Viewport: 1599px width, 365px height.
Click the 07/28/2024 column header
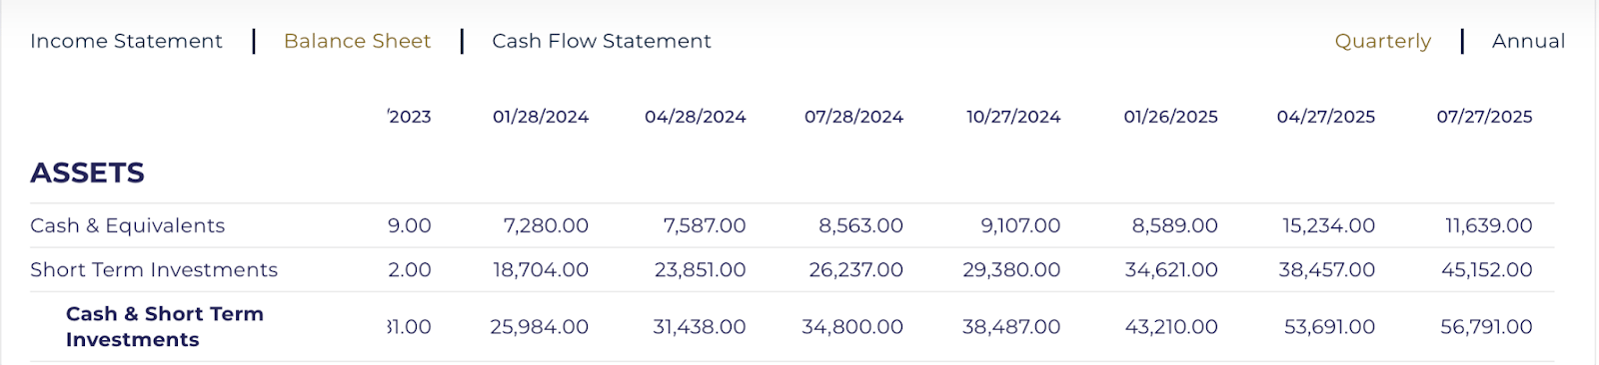[x=854, y=117]
